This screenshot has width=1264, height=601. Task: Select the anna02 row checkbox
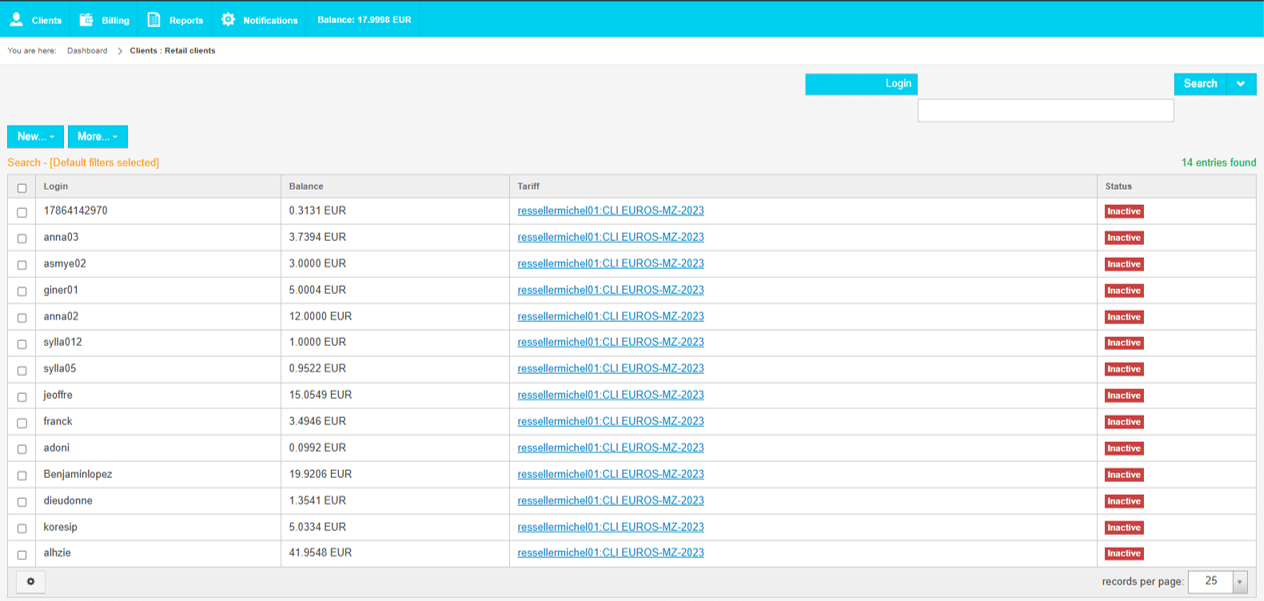coord(22,317)
